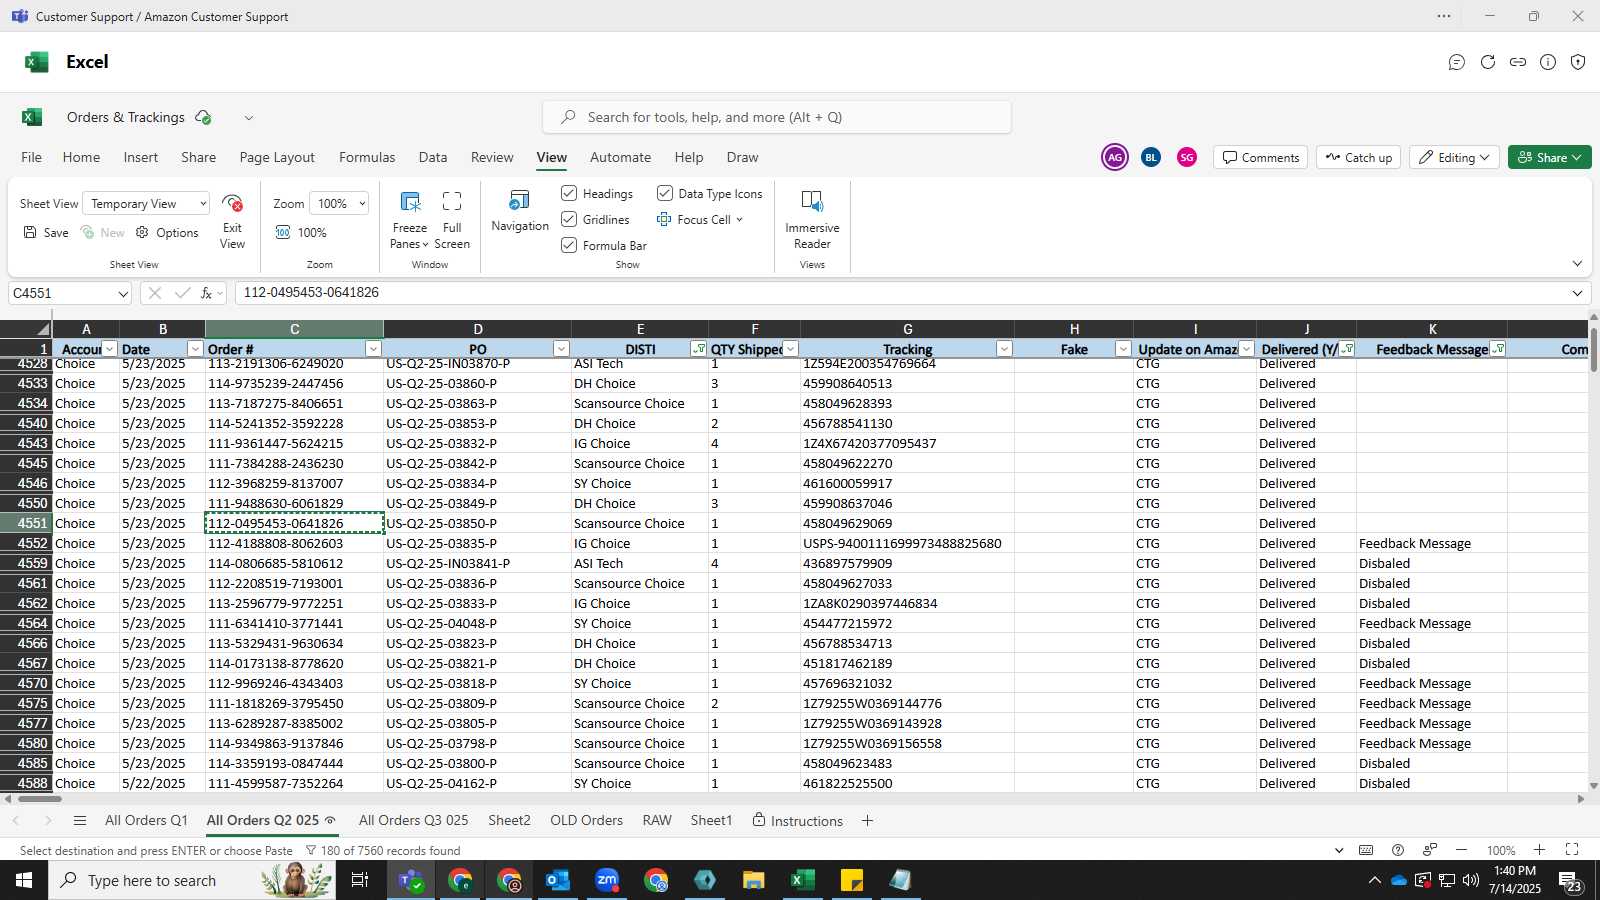Click the sheet view Options gear
This screenshot has width=1600, height=900.
coord(142,232)
